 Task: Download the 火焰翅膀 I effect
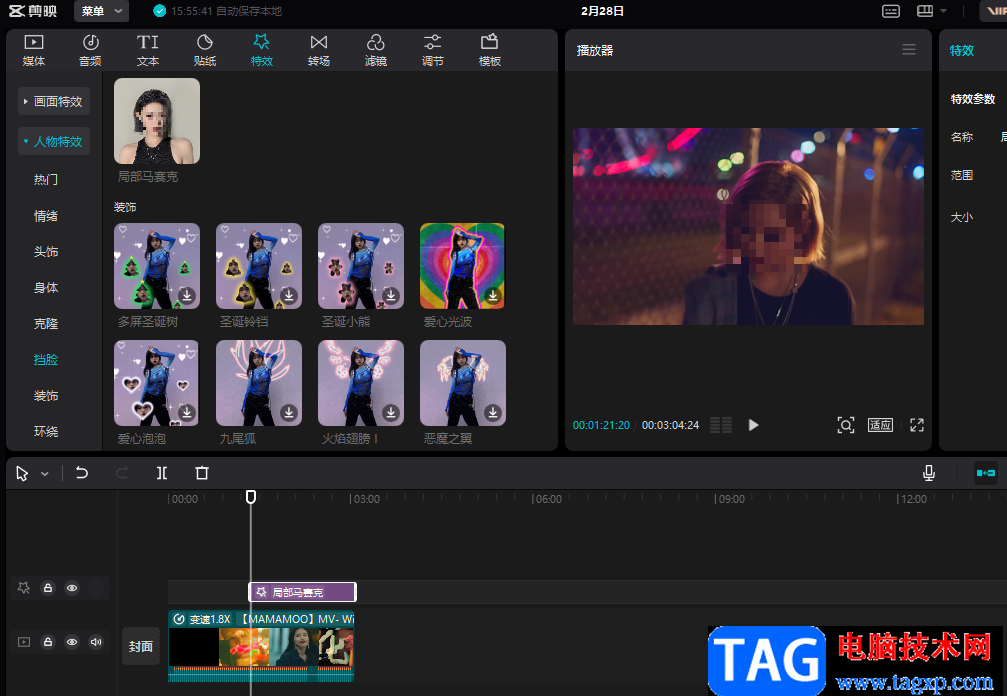[390, 412]
